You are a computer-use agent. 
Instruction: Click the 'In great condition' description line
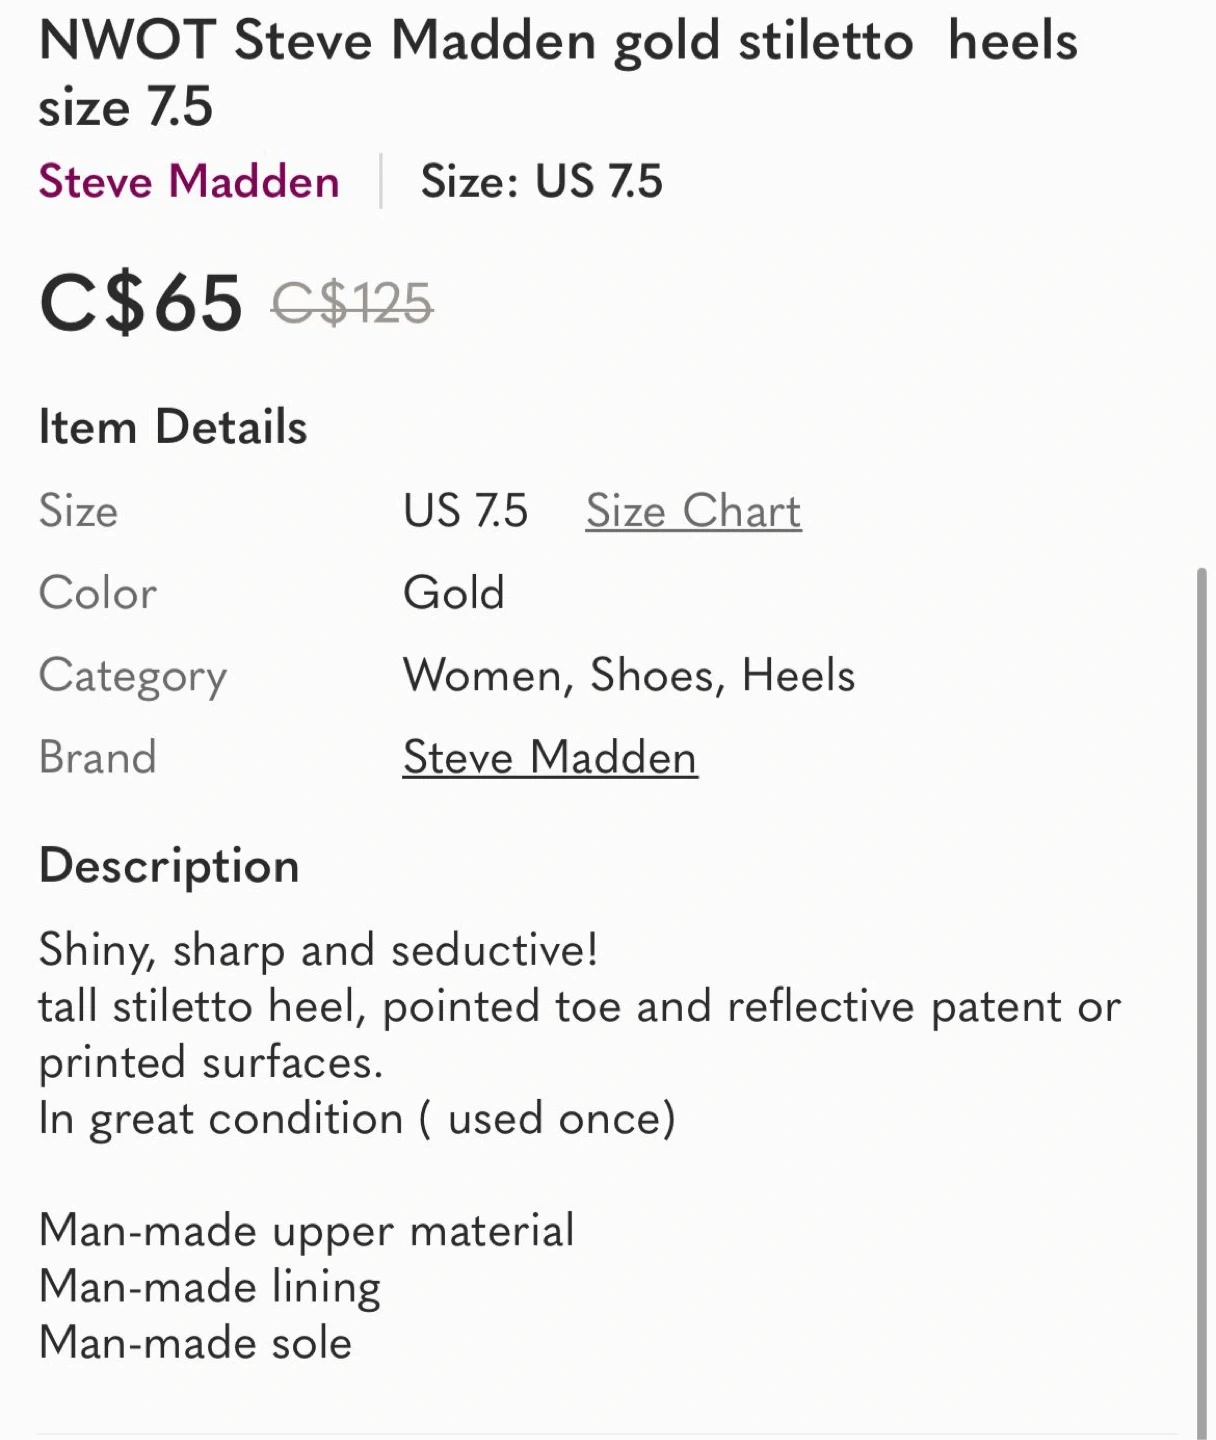pyautogui.click(x=357, y=1118)
